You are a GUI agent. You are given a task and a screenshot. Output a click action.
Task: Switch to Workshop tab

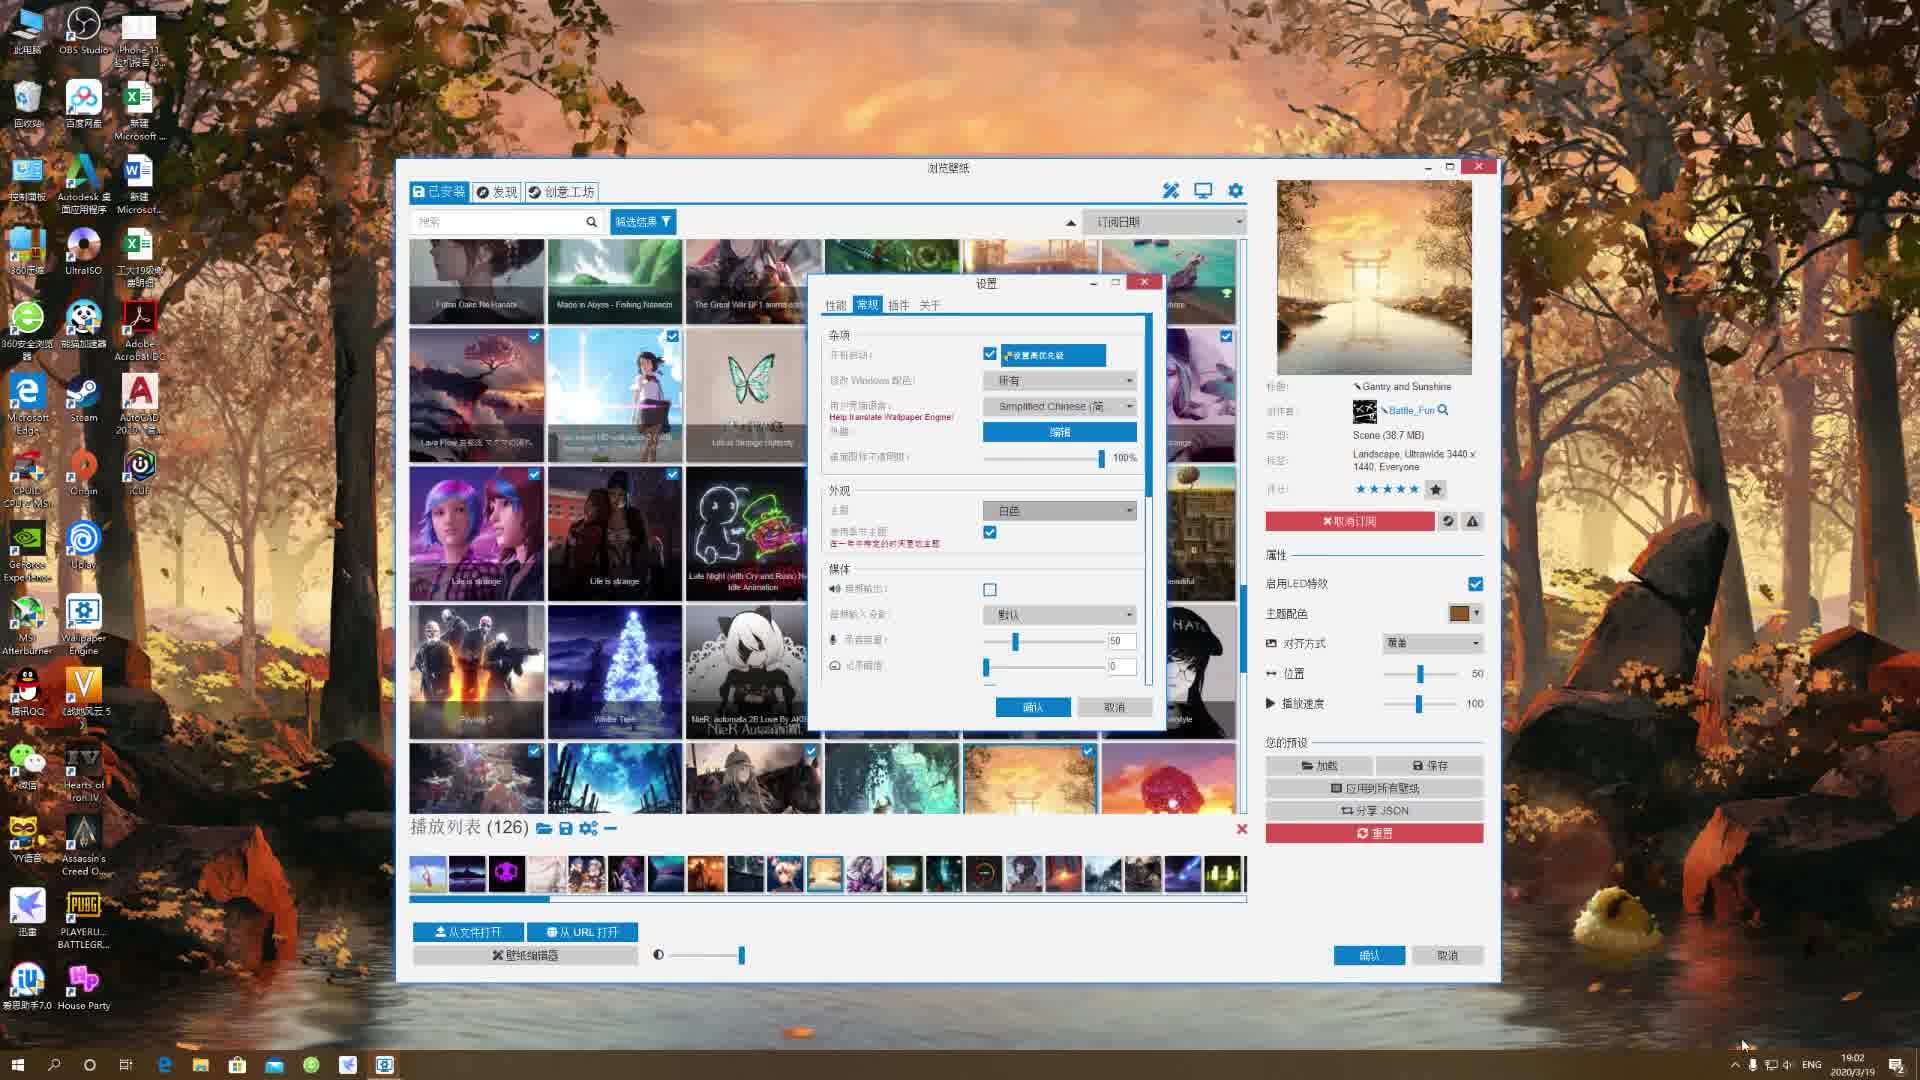pyautogui.click(x=562, y=192)
